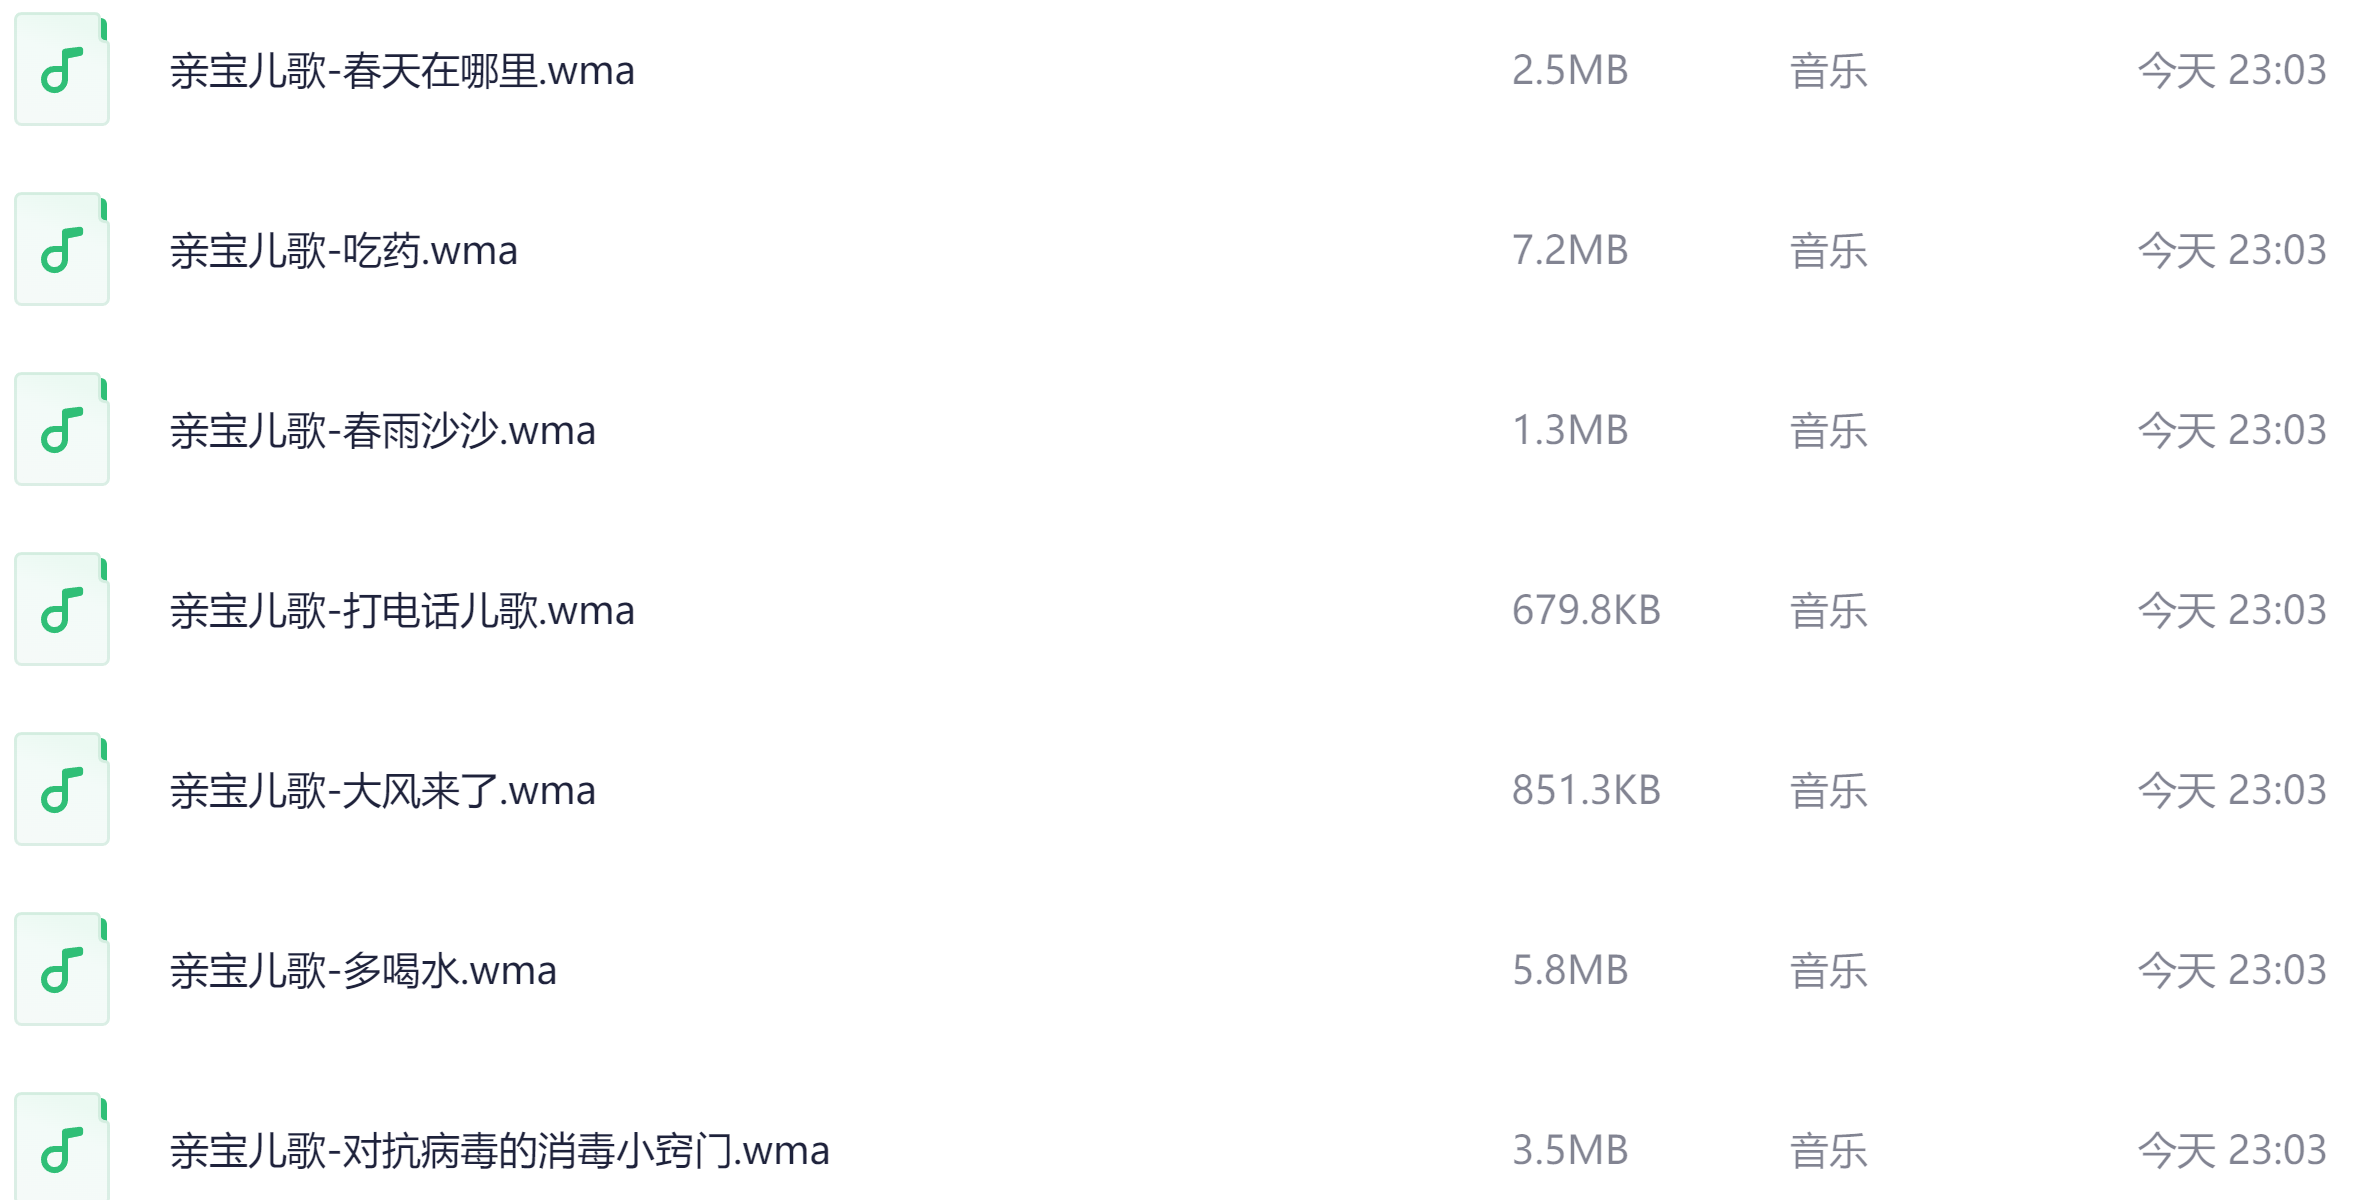Click music icon beside 吃药.wma
The height and width of the screenshot is (1200, 2364).
(62, 250)
